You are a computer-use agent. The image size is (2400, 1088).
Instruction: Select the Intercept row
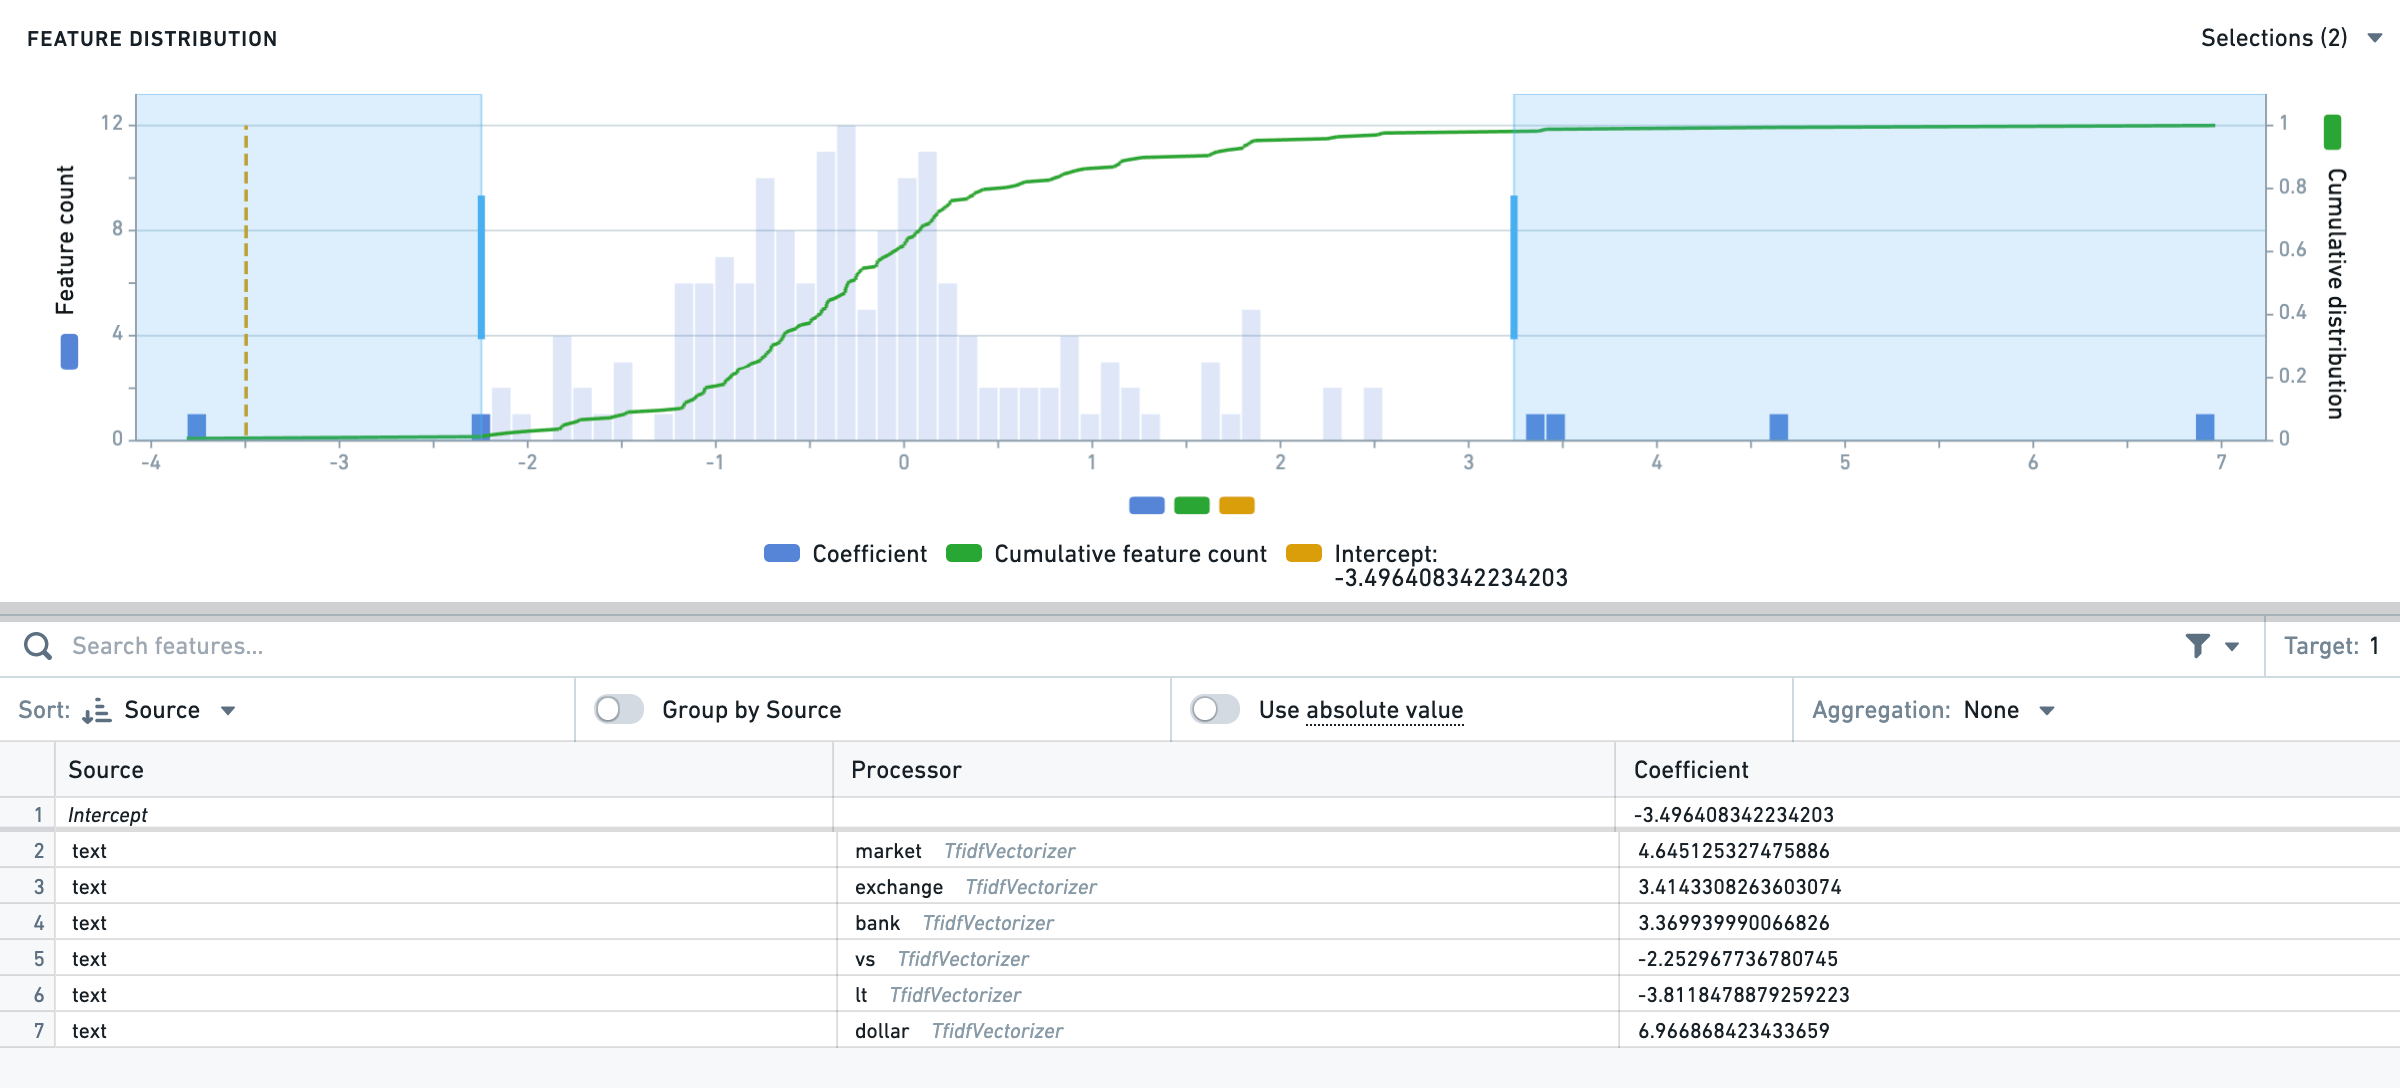[x=1200, y=814]
